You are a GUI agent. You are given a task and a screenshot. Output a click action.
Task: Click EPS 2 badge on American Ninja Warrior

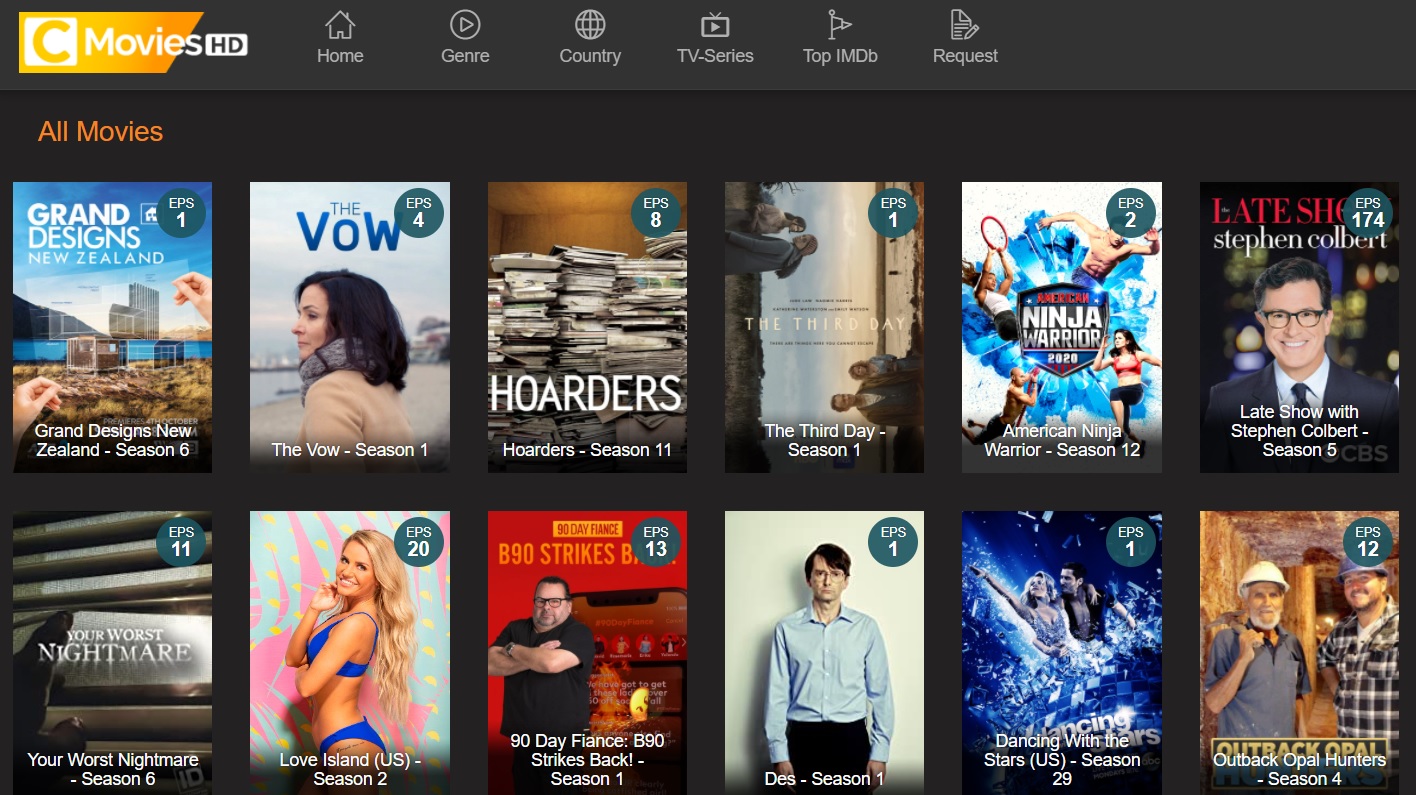tap(1131, 213)
